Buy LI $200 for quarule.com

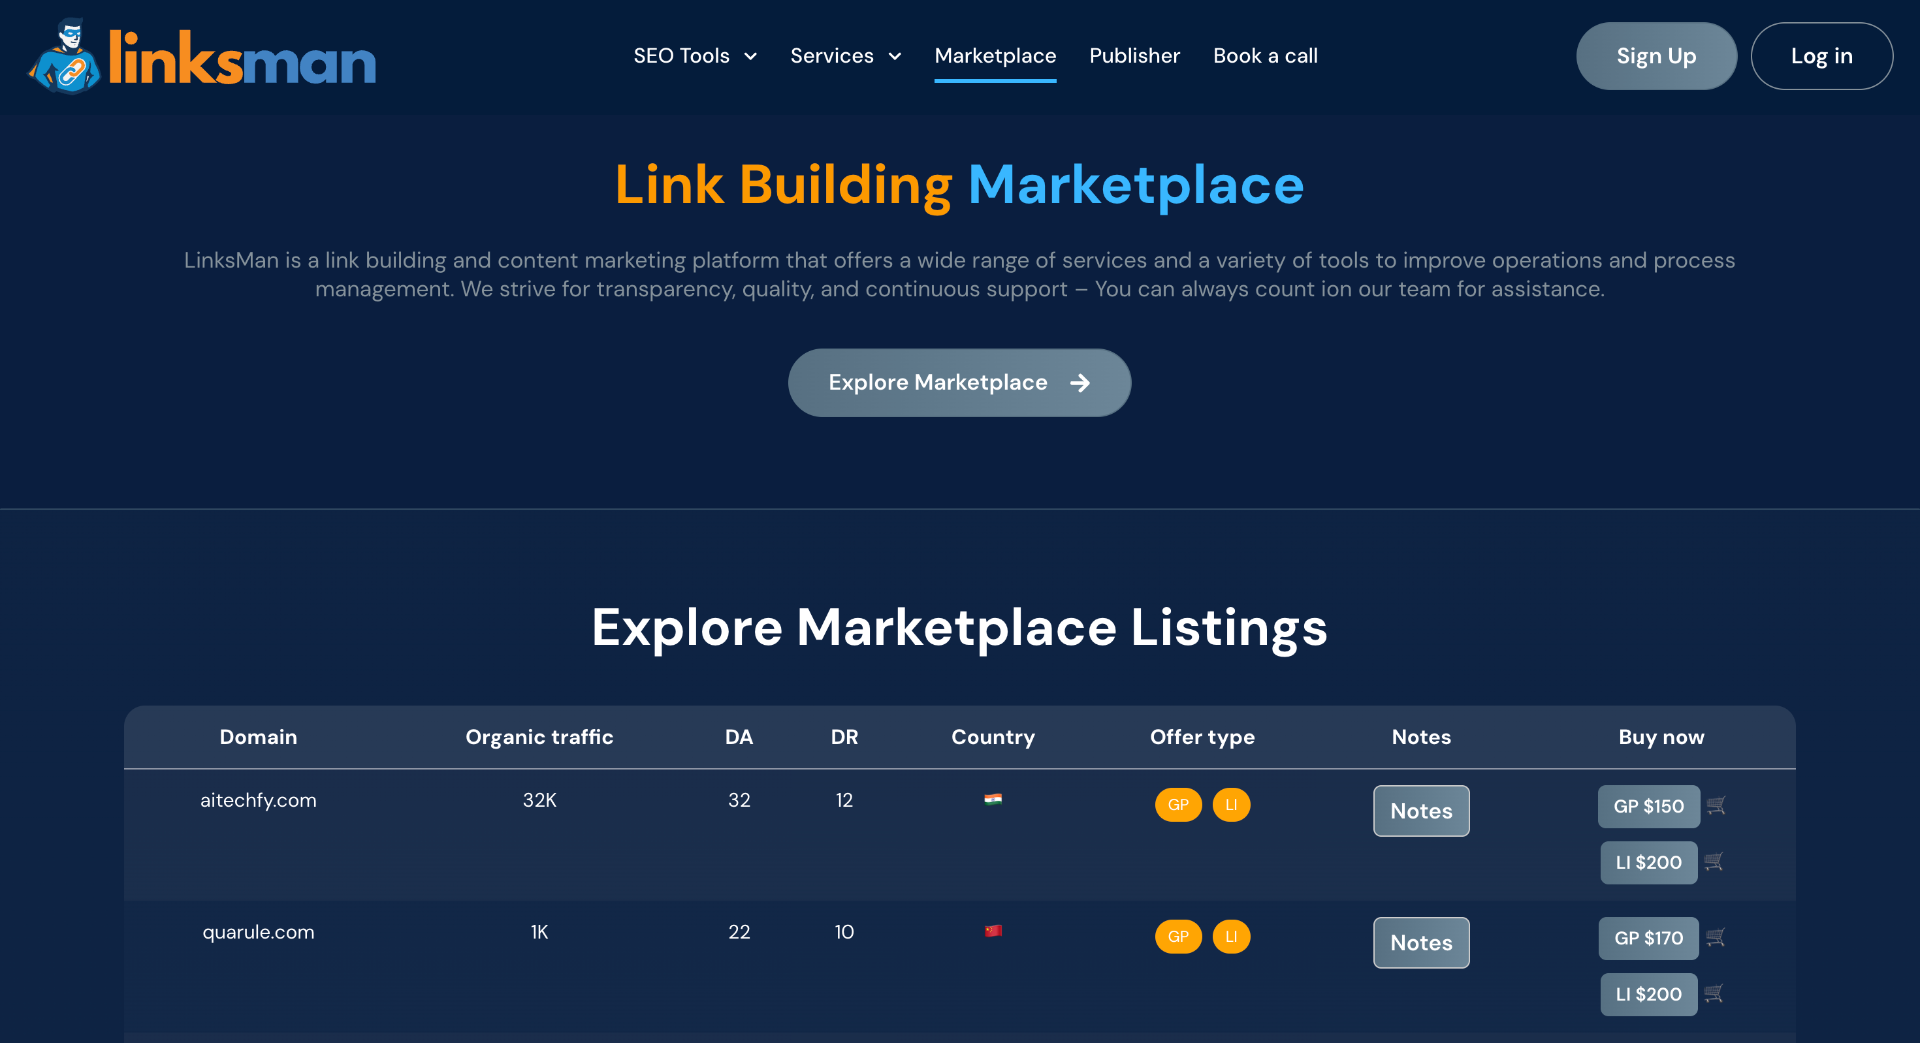[1648, 994]
